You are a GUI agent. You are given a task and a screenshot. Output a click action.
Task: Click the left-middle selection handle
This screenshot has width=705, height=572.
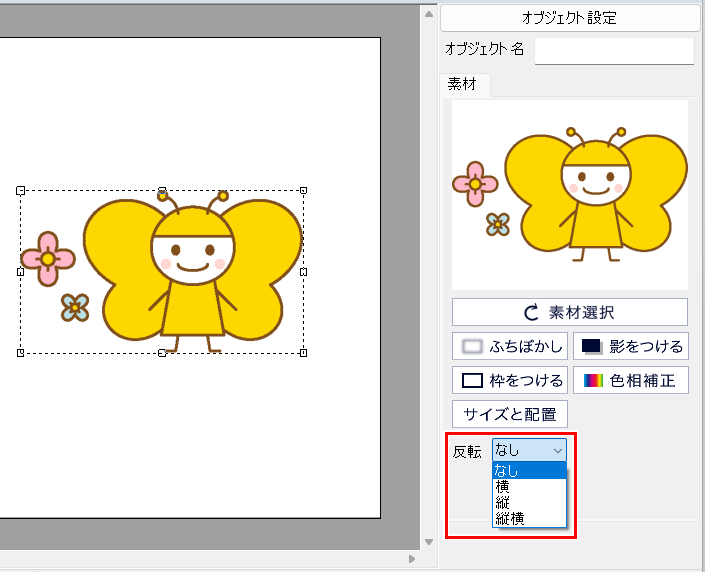20,272
